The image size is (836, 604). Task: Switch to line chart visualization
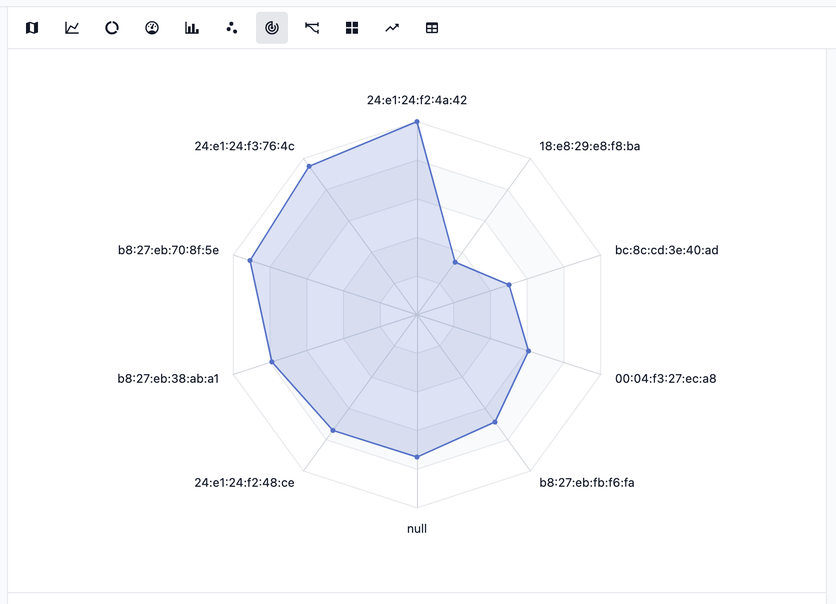(x=72, y=28)
